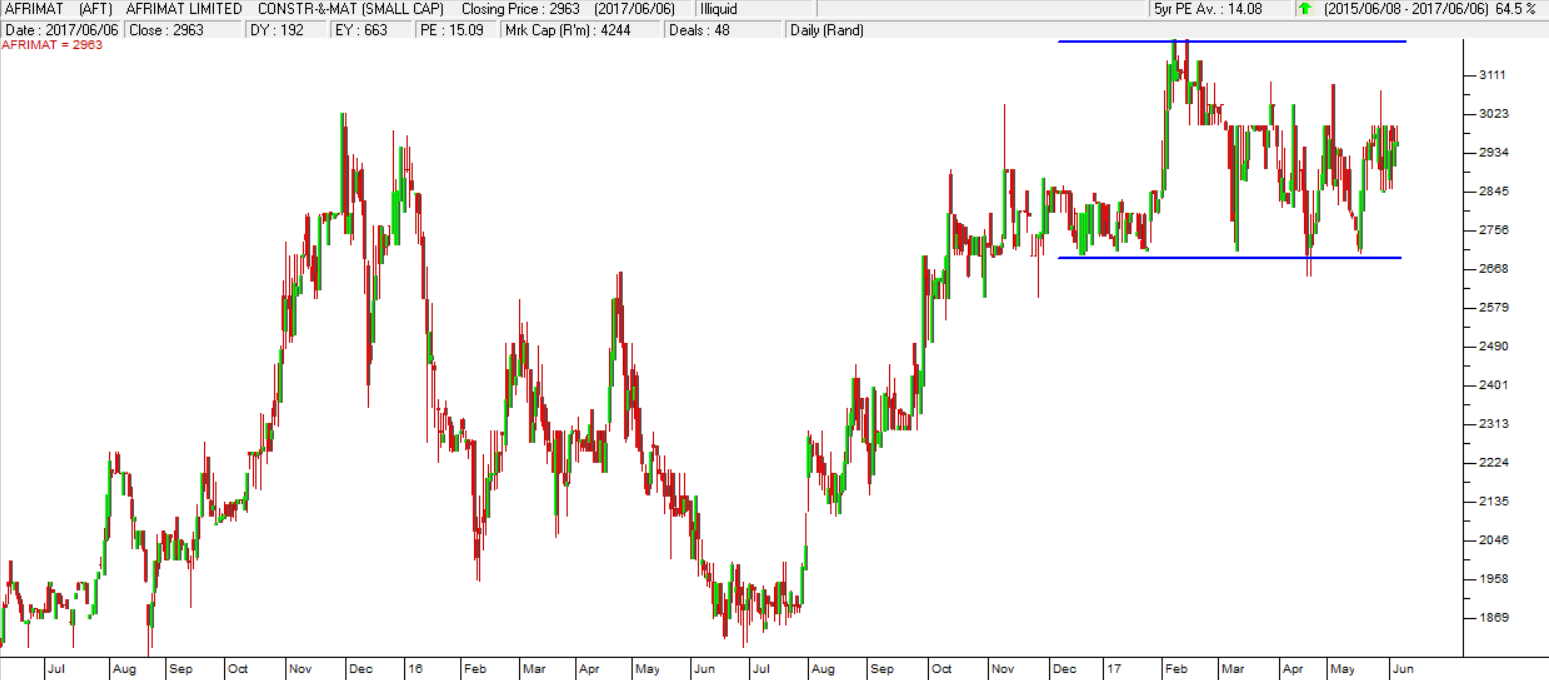Click the Mrk Cap (R'm) : 4244 field
Viewport: 1549px width, 680px height.
pos(580,30)
